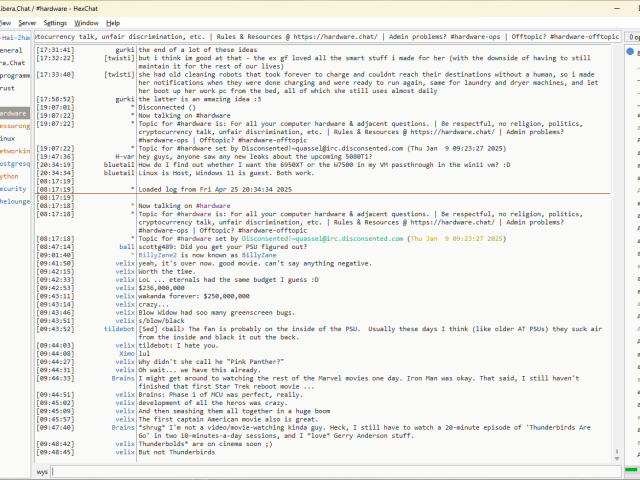
Task: Click the ops count button above the user list
Action: pos(633,36)
